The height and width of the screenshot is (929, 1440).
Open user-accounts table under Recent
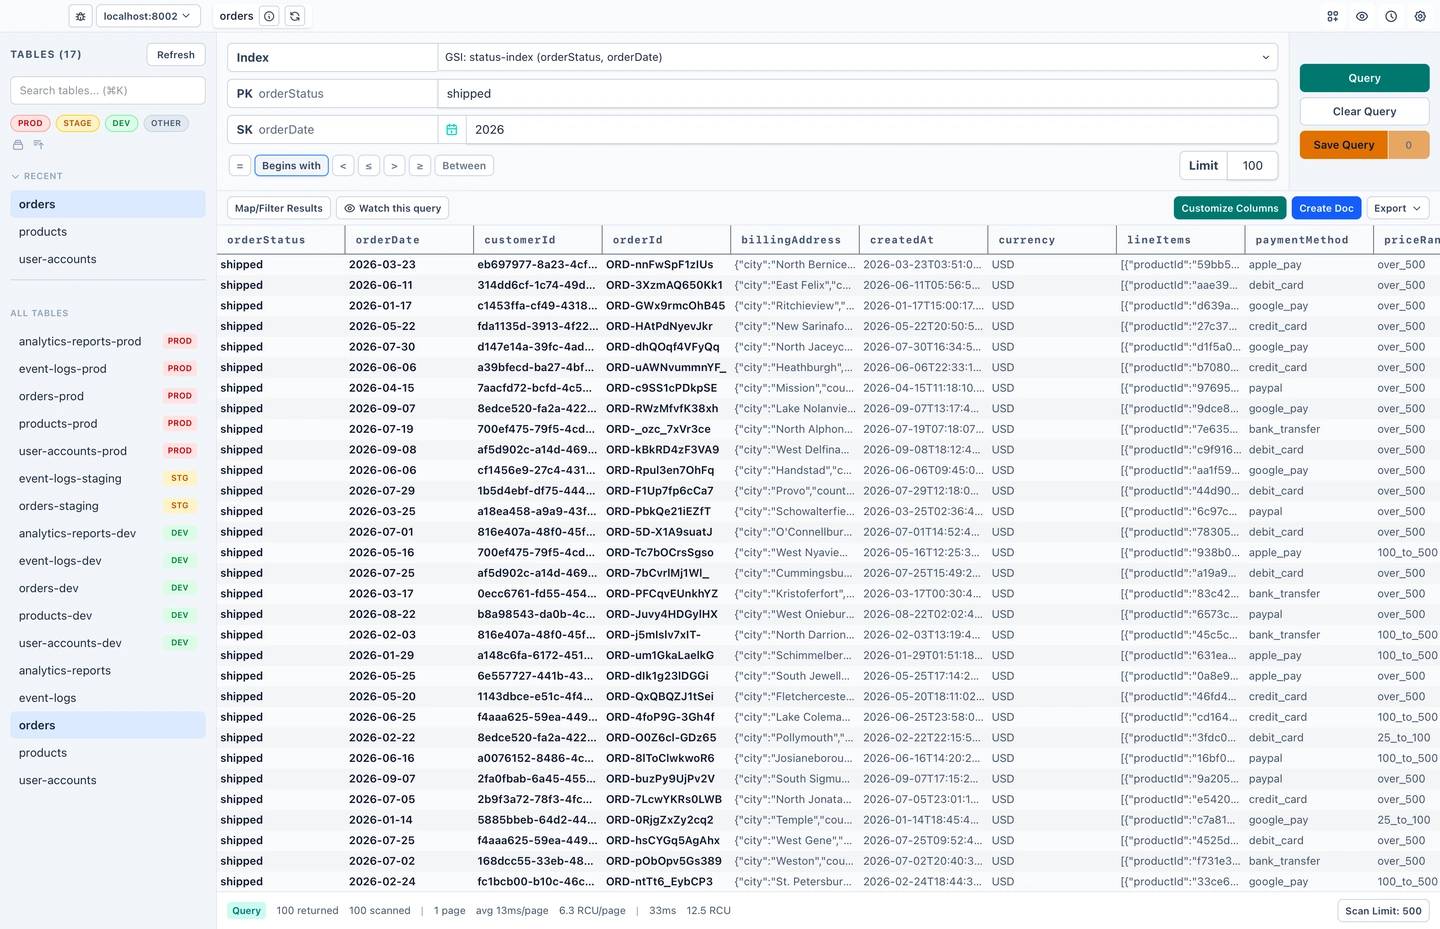[107, 259]
